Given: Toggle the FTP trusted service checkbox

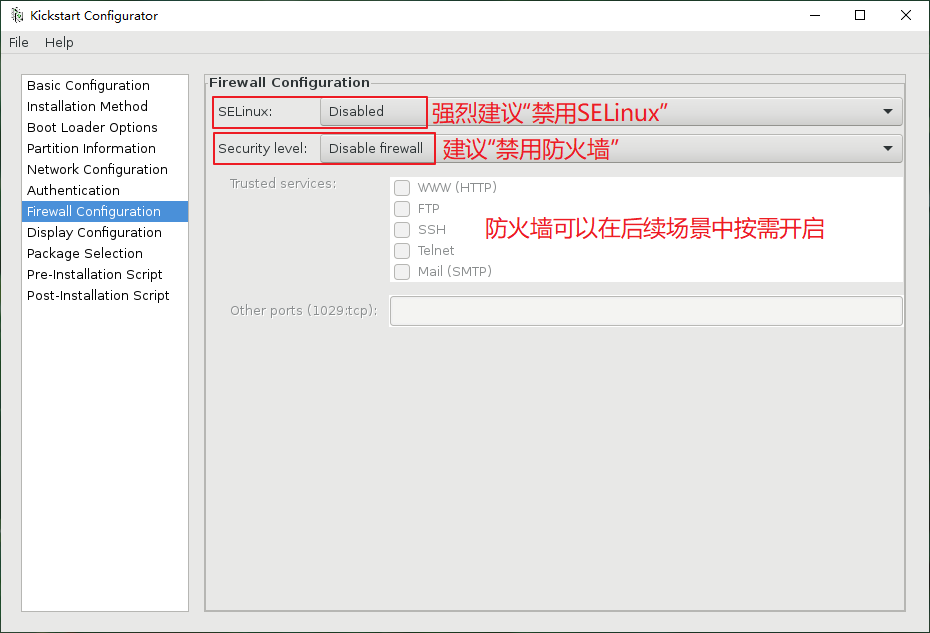Looking at the screenshot, I should [402, 209].
